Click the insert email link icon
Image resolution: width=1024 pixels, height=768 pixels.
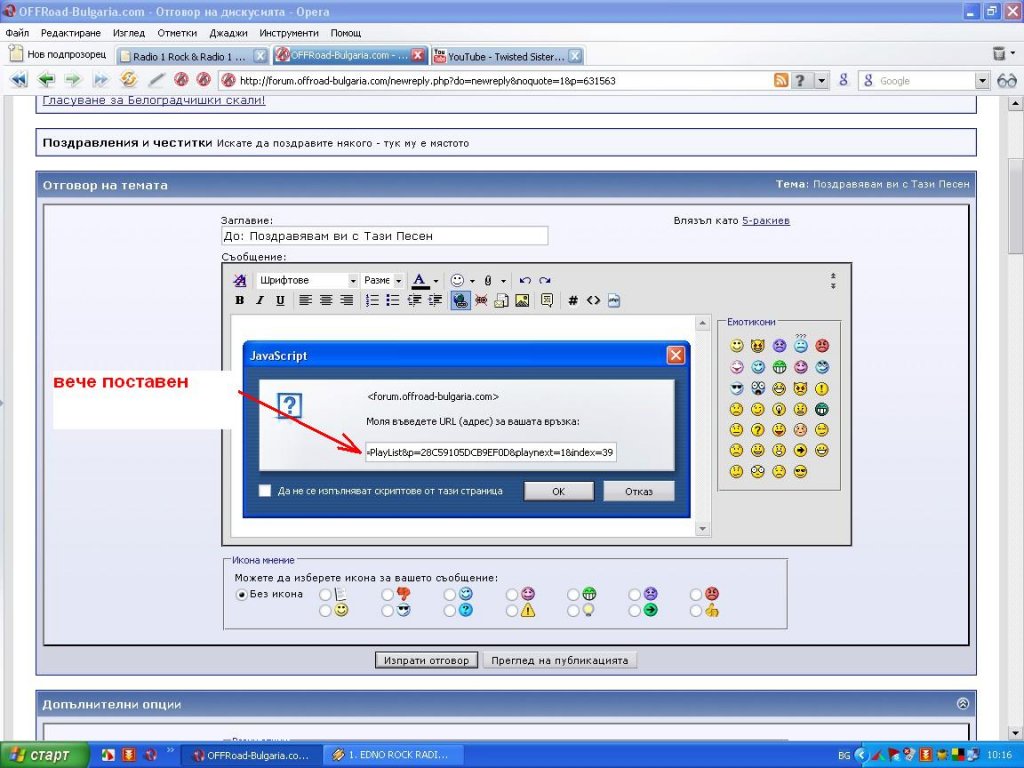tap(502, 300)
